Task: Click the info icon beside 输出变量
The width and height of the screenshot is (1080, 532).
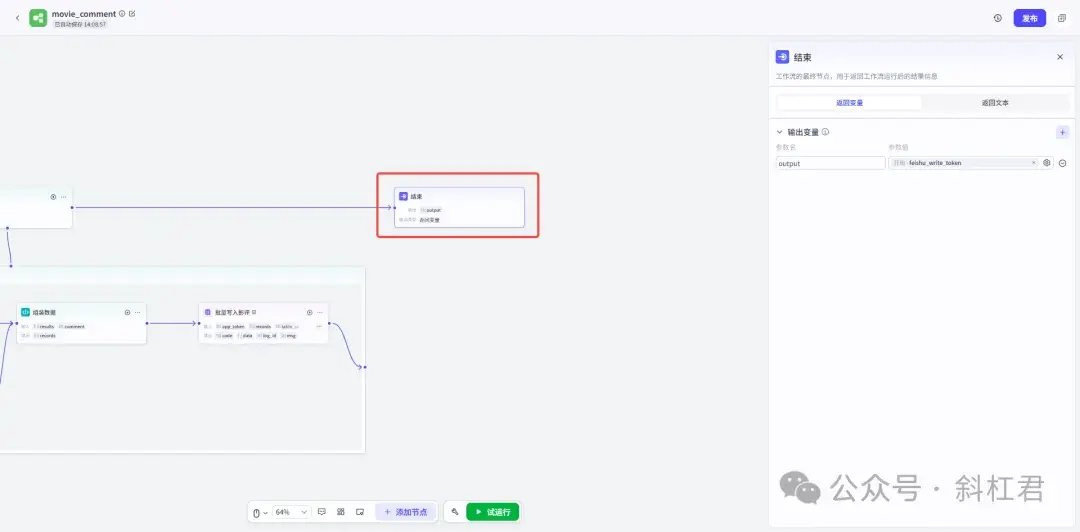Action: pos(825,132)
